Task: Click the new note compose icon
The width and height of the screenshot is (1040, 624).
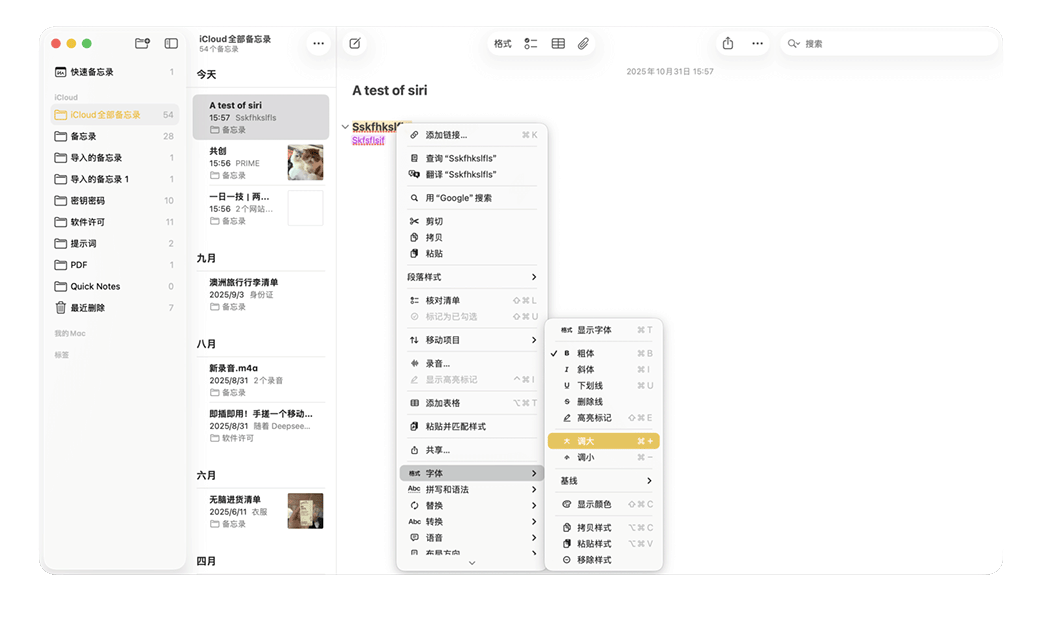Action: point(354,44)
